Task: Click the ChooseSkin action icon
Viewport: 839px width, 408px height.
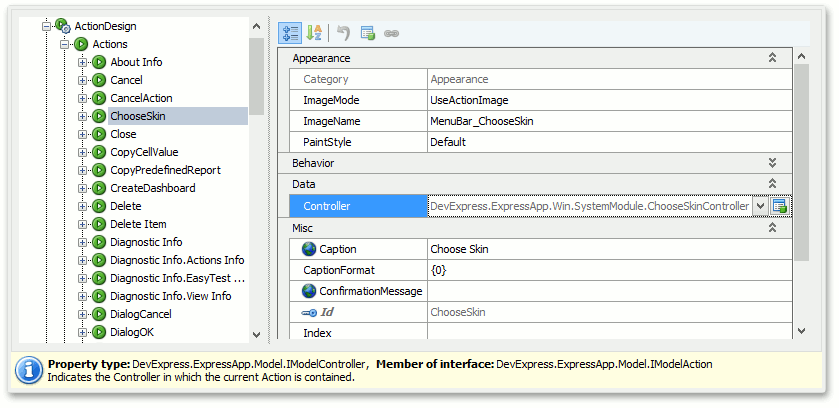Action: [99, 116]
